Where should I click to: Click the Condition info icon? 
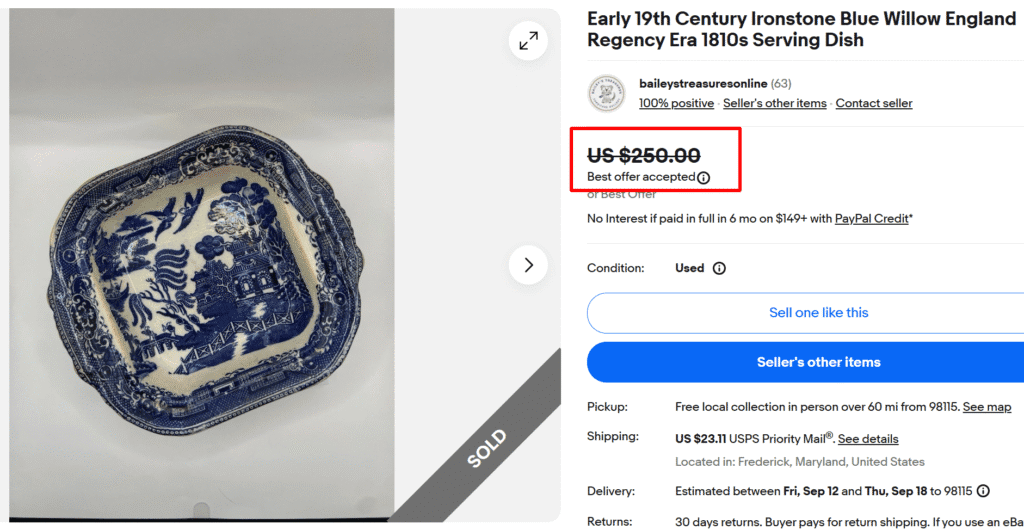[719, 268]
